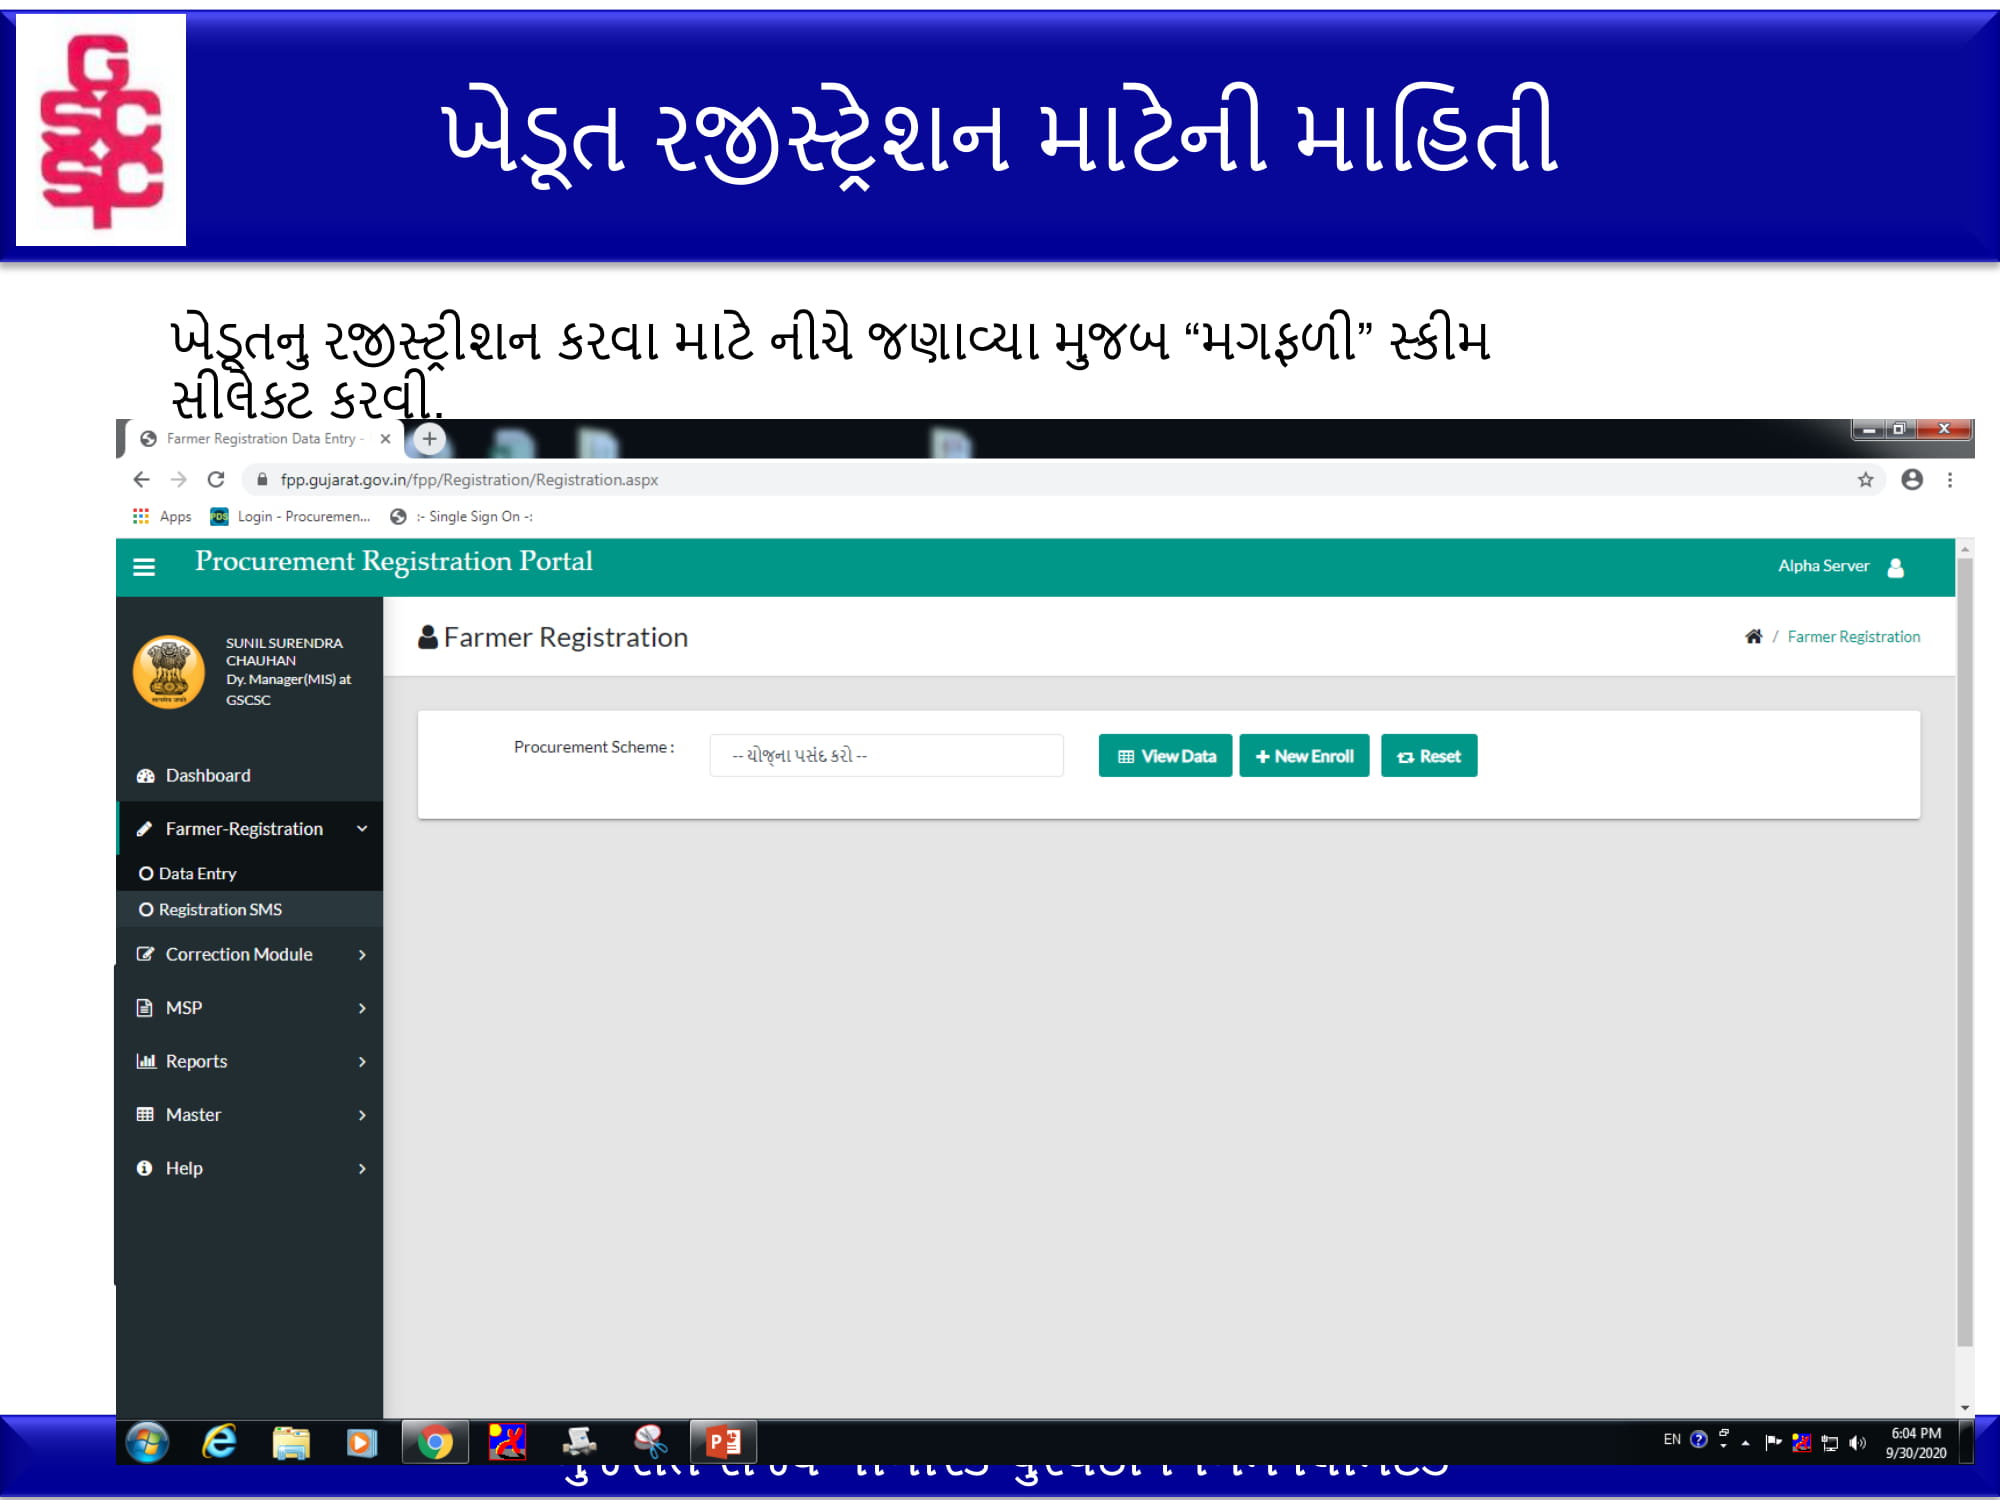Open PowerPoint from the taskbar
Viewport: 2000px width, 1500px height.
point(723,1441)
